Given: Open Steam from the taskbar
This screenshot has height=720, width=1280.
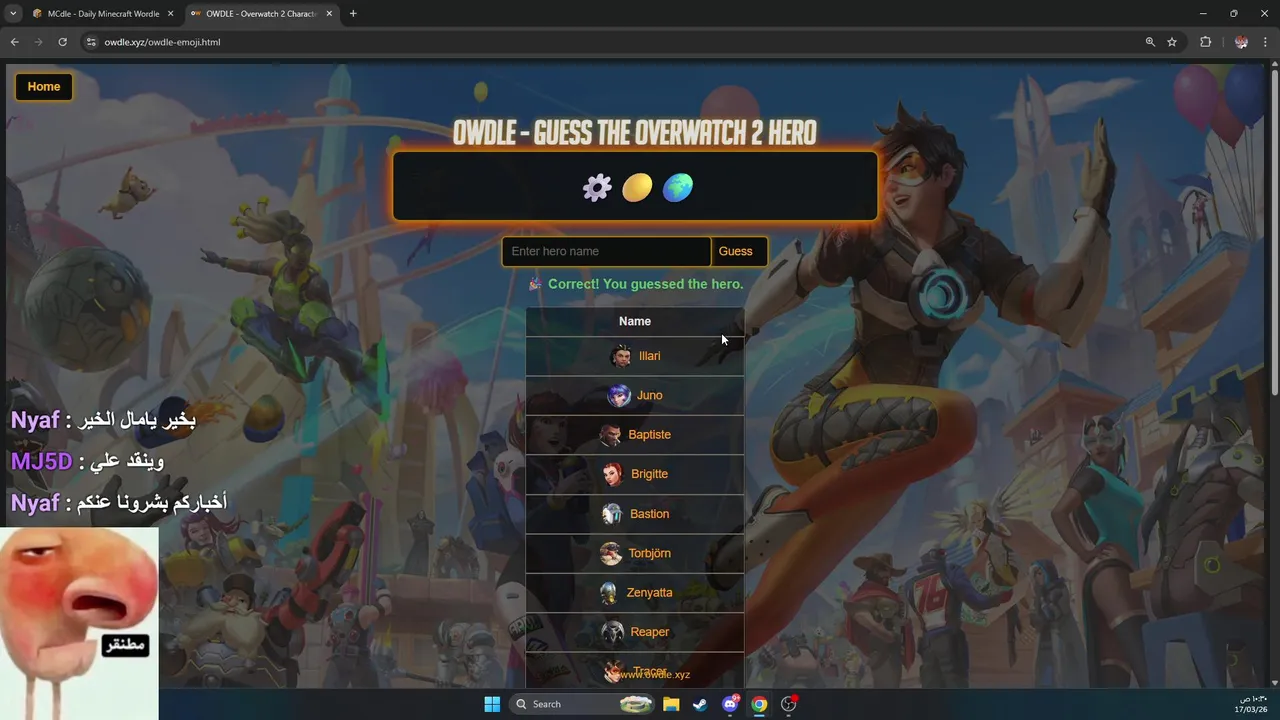Looking at the screenshot, I should pyautogui.click(x=700, y=705).
